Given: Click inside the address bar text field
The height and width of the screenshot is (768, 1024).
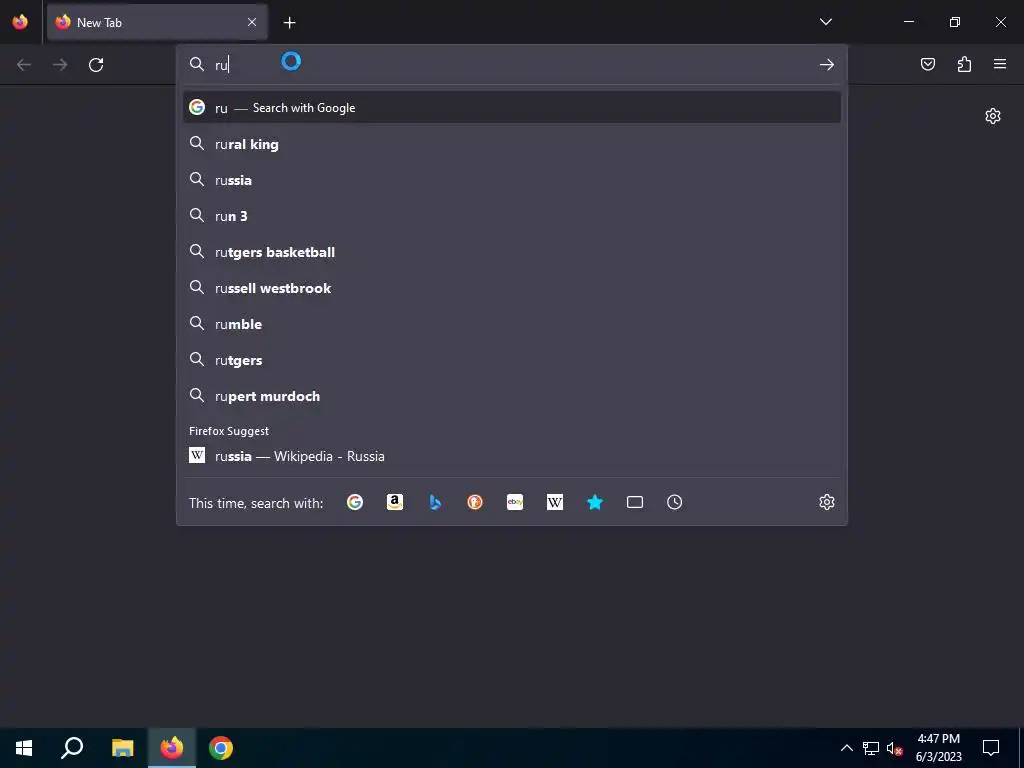Looking at the screenshot, I should (511, 65).
